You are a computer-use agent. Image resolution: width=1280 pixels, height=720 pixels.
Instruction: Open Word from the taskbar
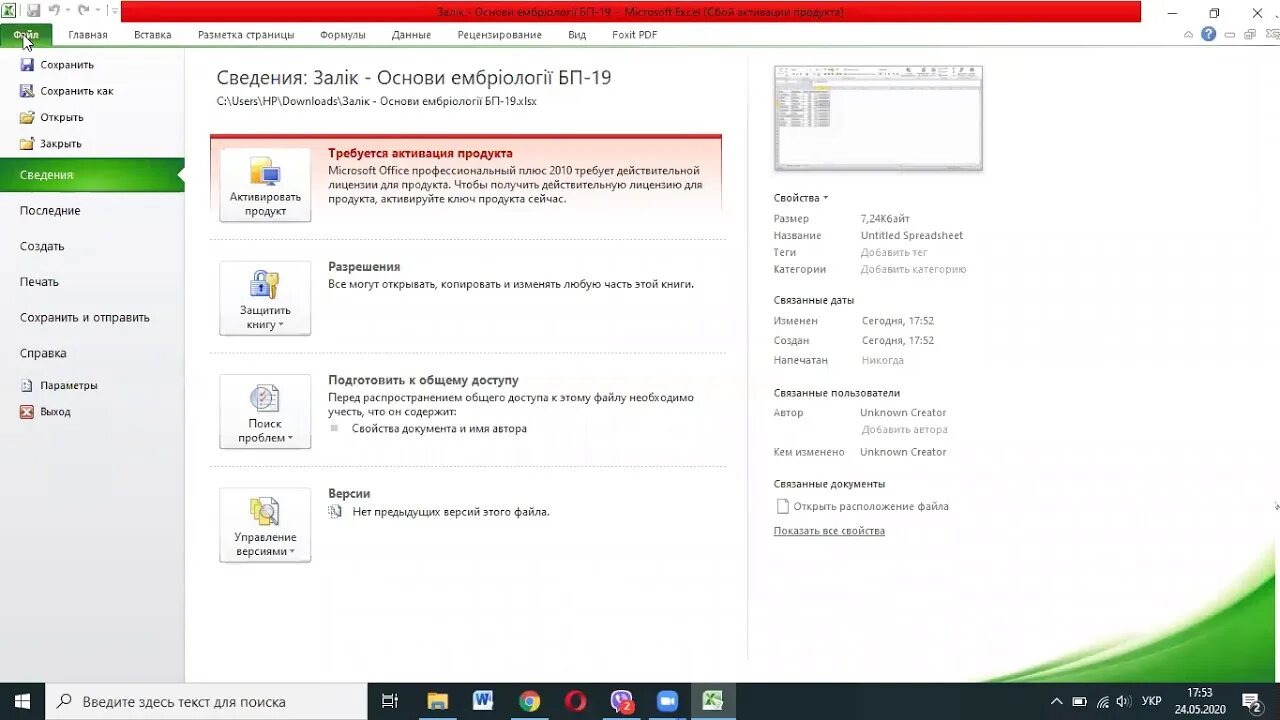(483, 701)
